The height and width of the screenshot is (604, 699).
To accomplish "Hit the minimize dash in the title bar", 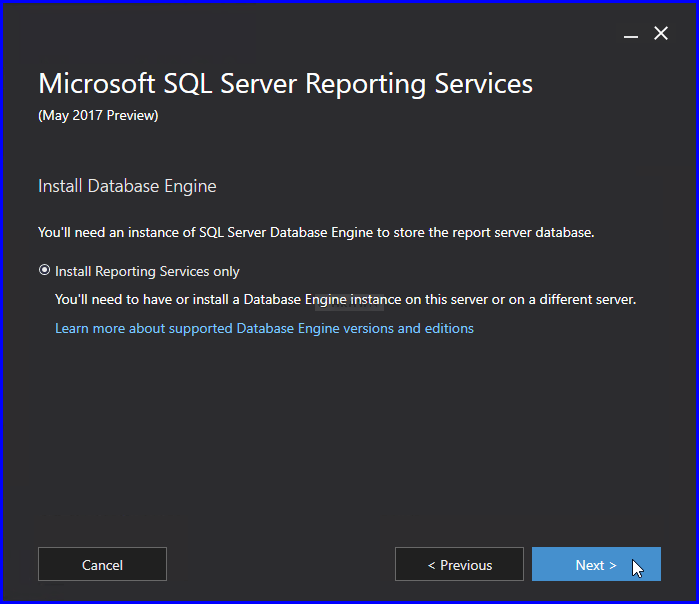I will tap(631, 35).
